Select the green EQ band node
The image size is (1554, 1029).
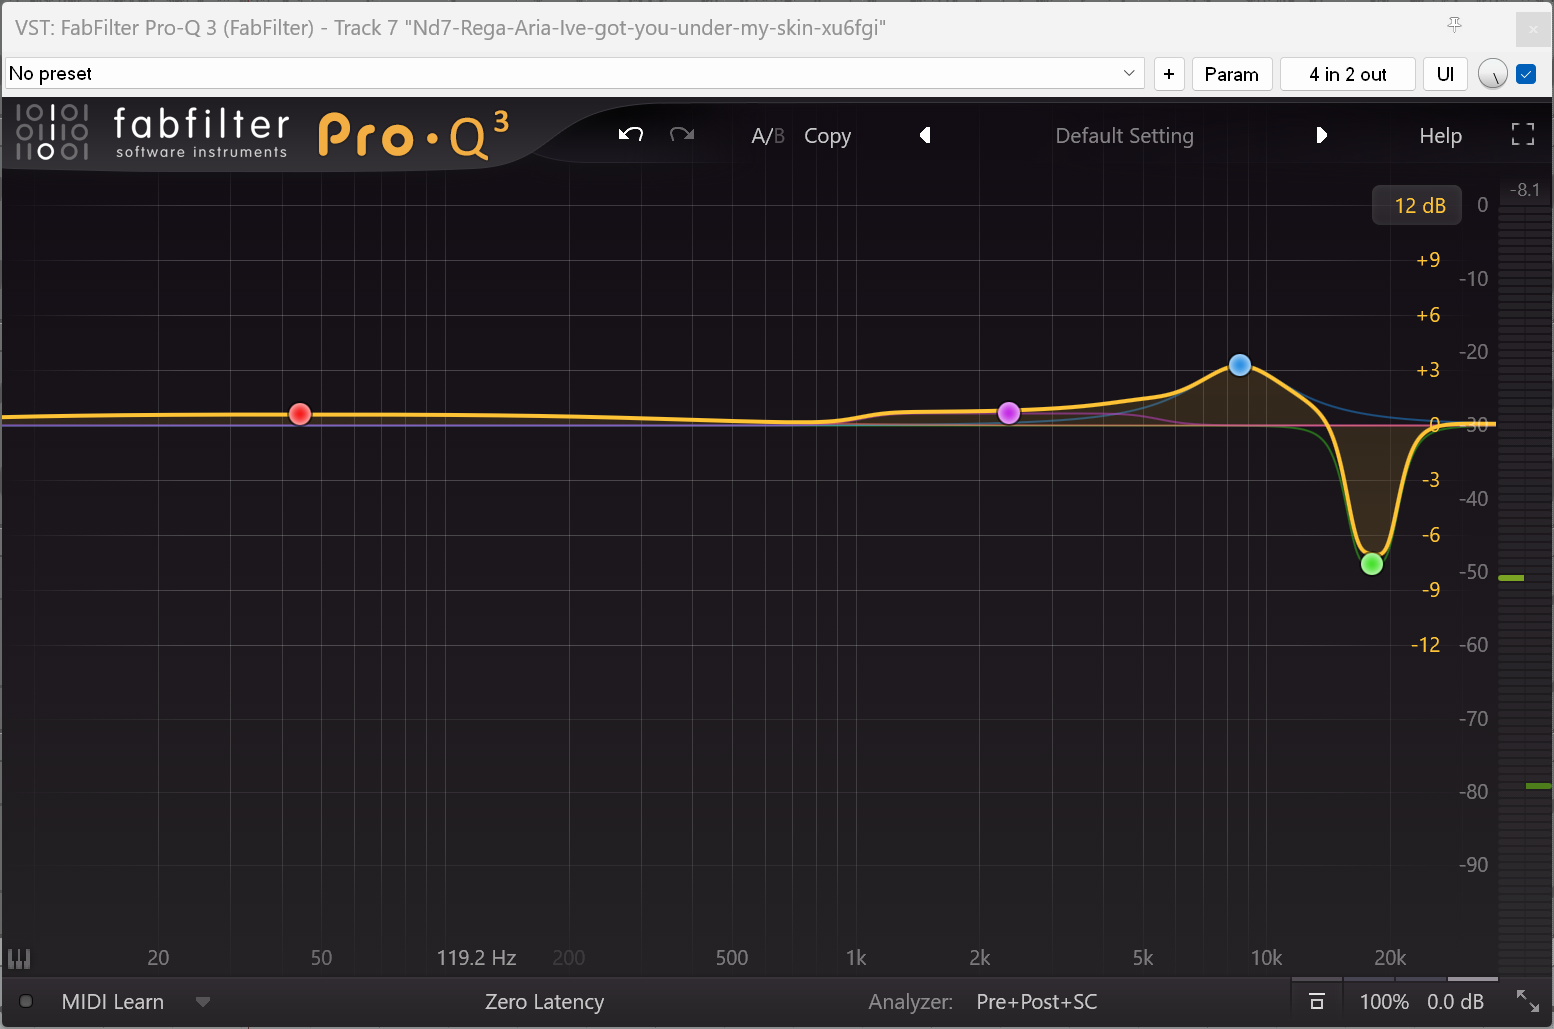pos(1372,564)
